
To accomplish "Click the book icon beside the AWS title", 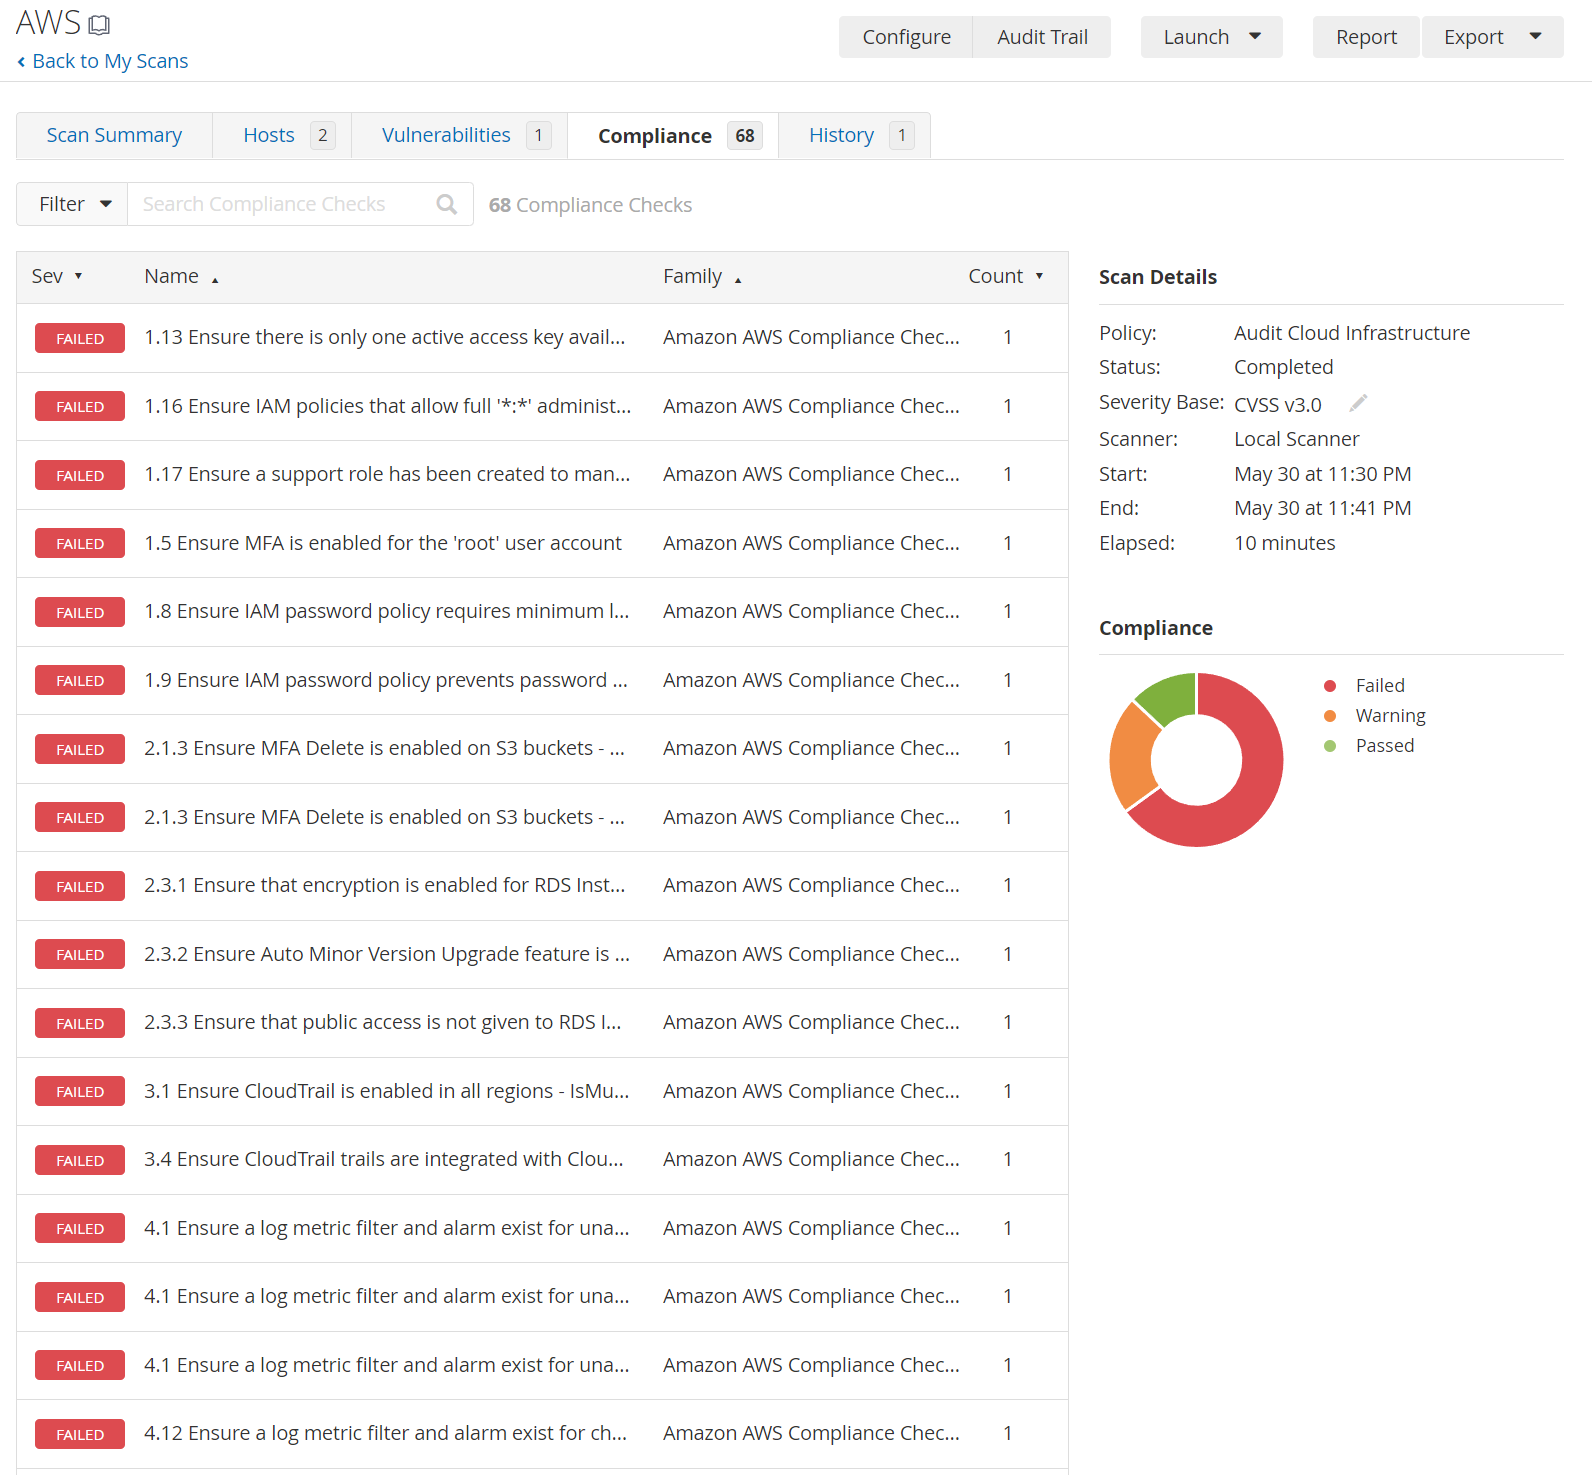I will (99, 25).
